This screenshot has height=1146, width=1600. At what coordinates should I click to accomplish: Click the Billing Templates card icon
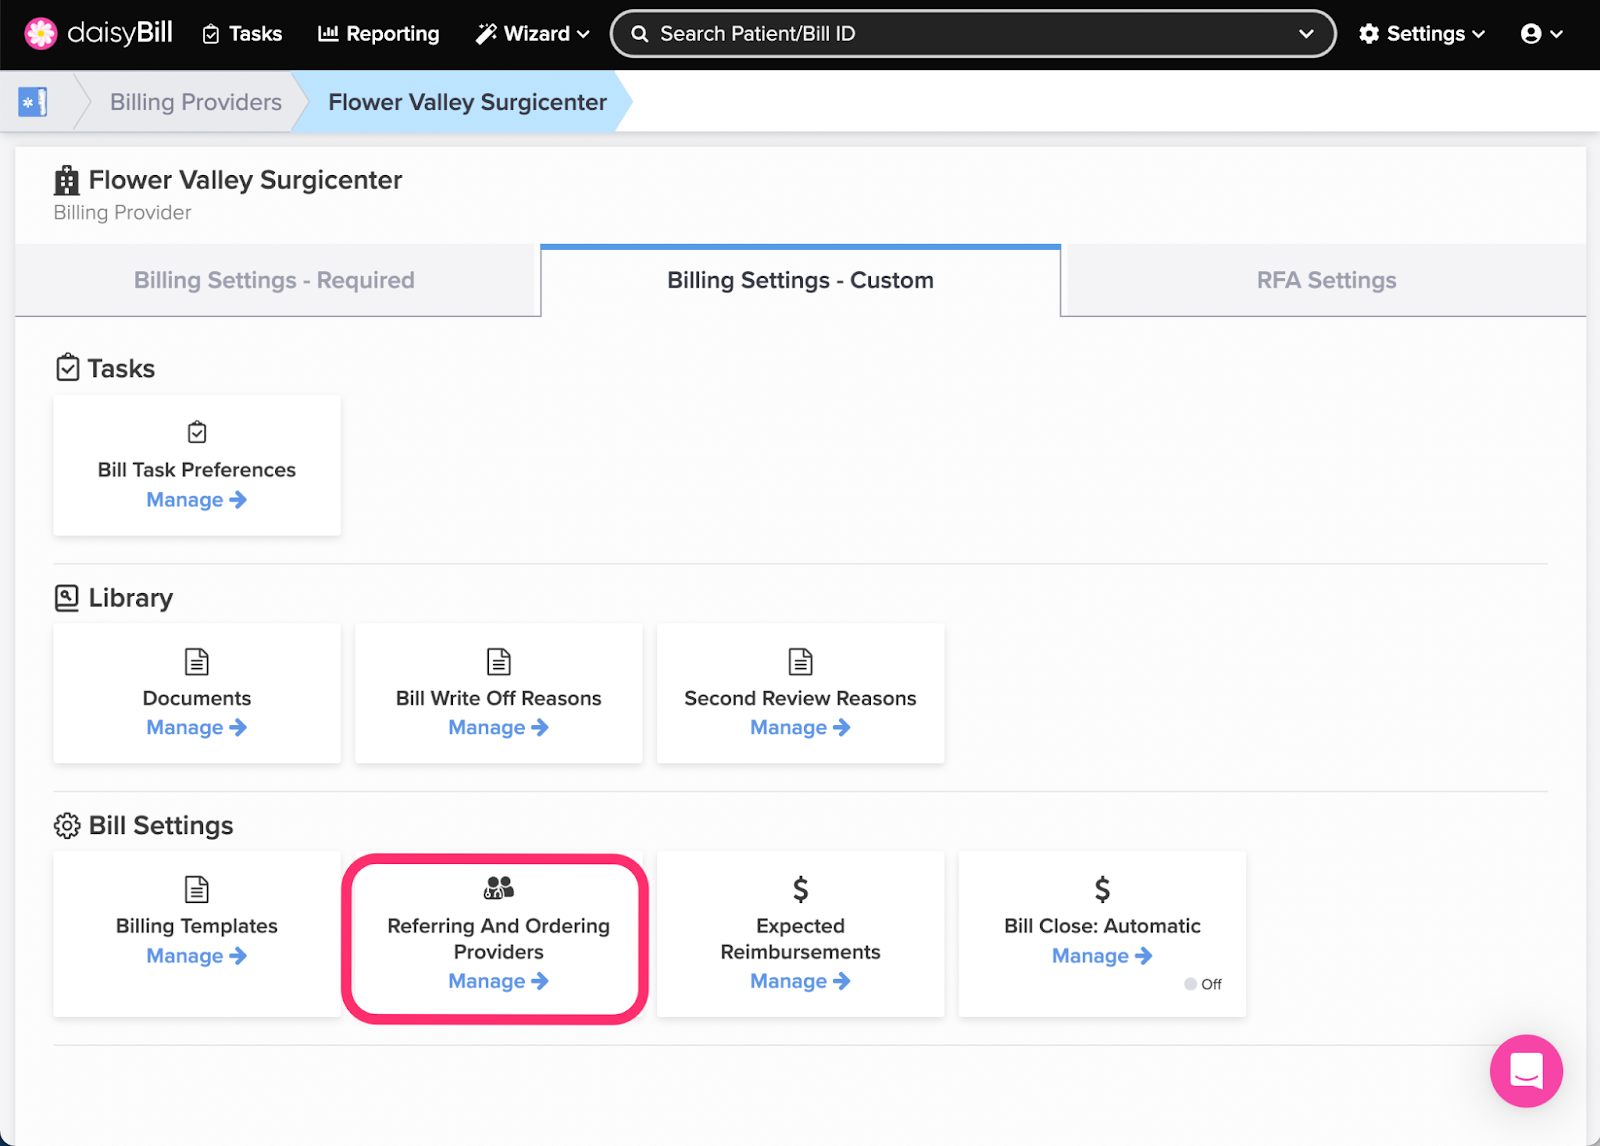pos(197,889)
